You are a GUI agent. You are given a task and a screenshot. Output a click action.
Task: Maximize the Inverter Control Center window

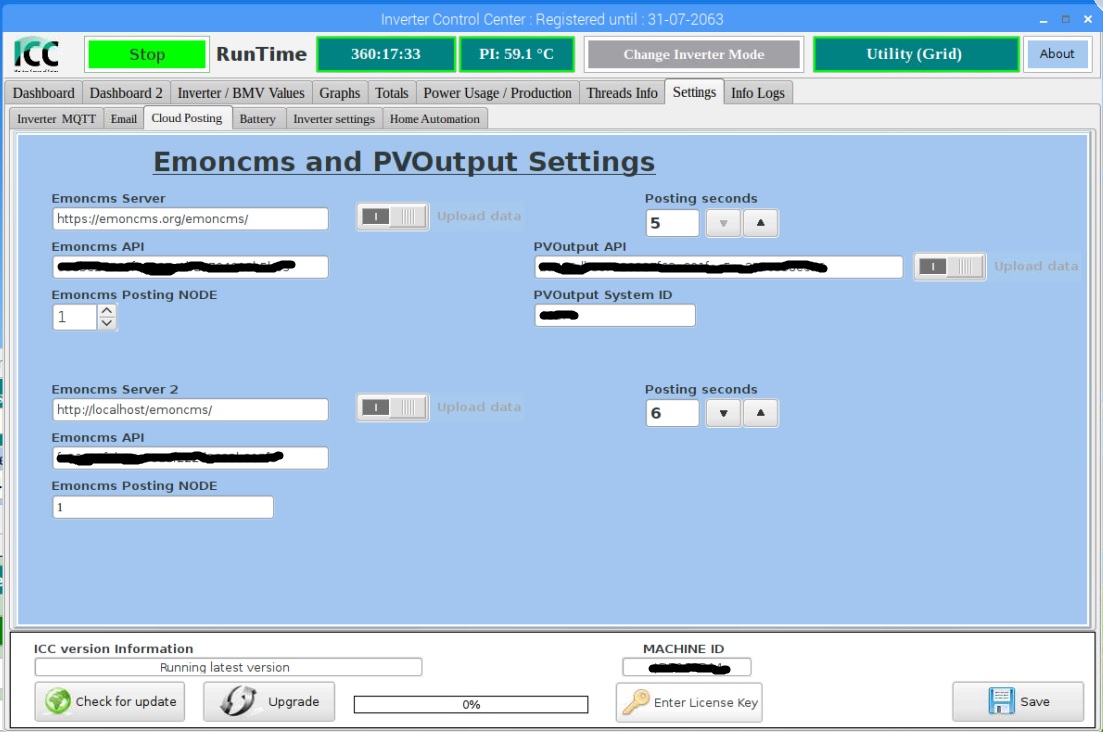pyautogui.click(x=1066, y=20)
